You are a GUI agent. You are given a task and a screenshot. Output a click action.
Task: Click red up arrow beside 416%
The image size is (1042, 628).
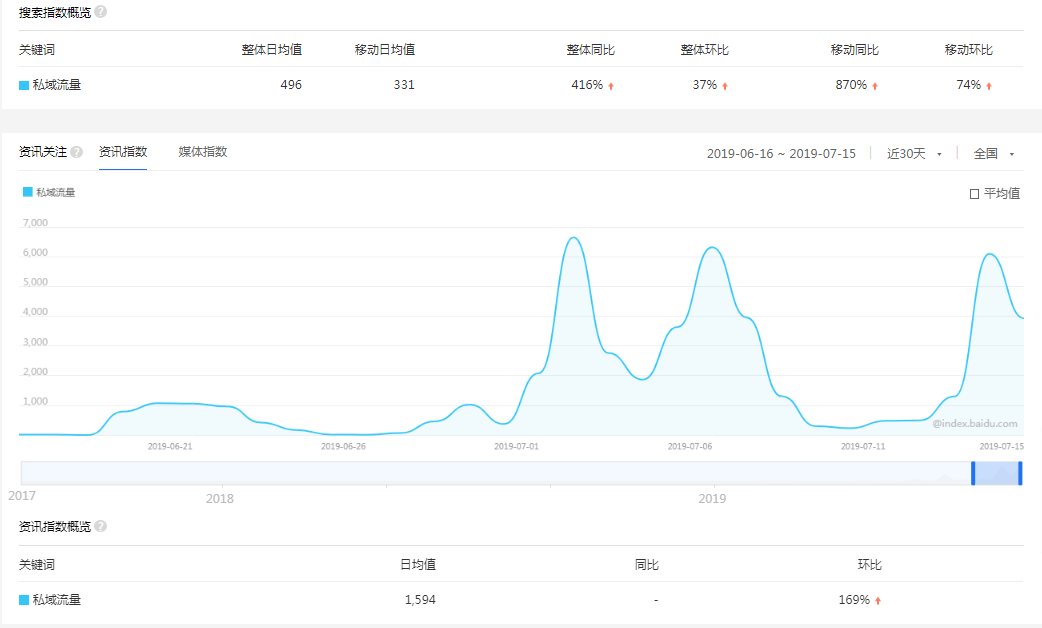coord(611,86)
